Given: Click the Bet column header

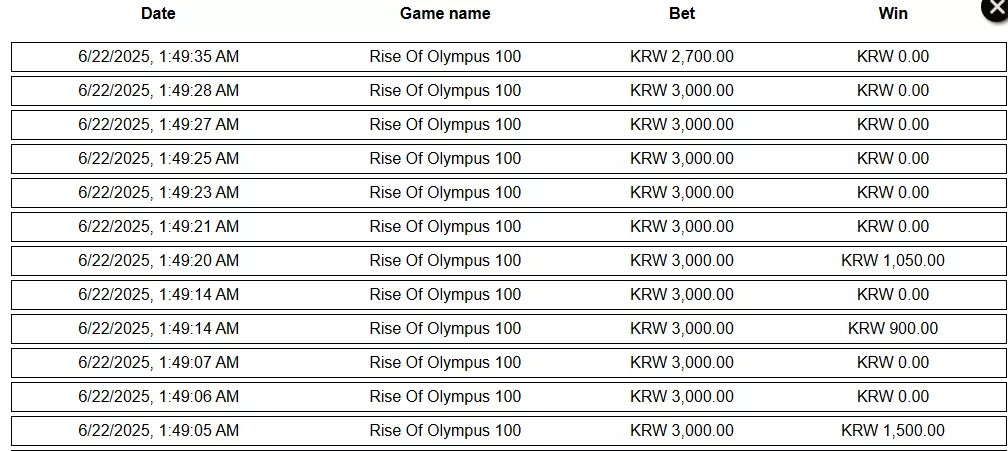Looking at the screenshot, I should [682, 13].
